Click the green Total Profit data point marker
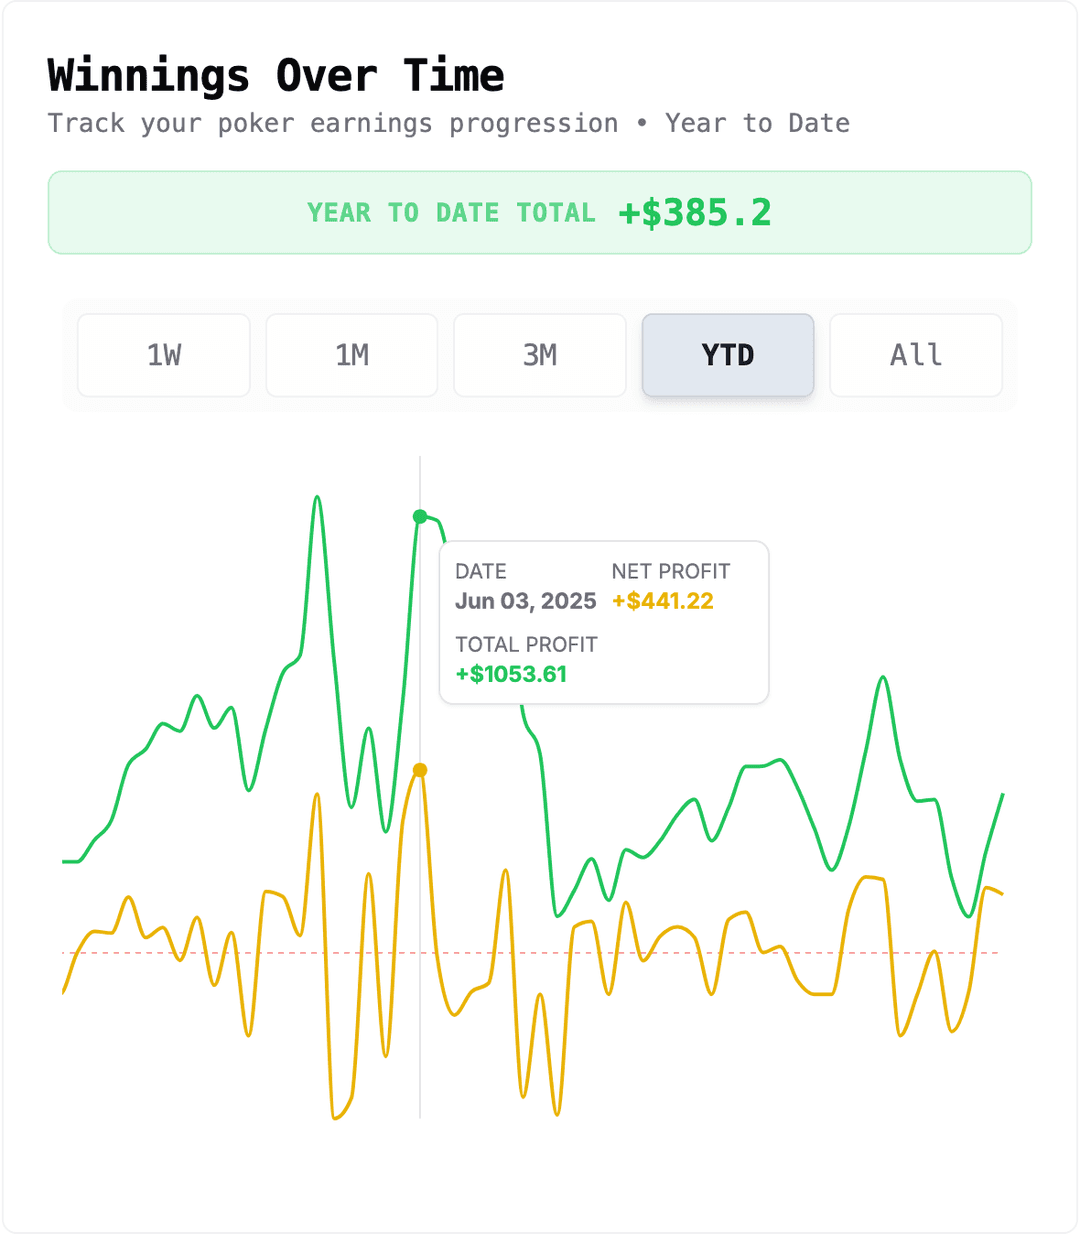The width and height of the screenshot is (1080, 1234). (x=420, y=516)
